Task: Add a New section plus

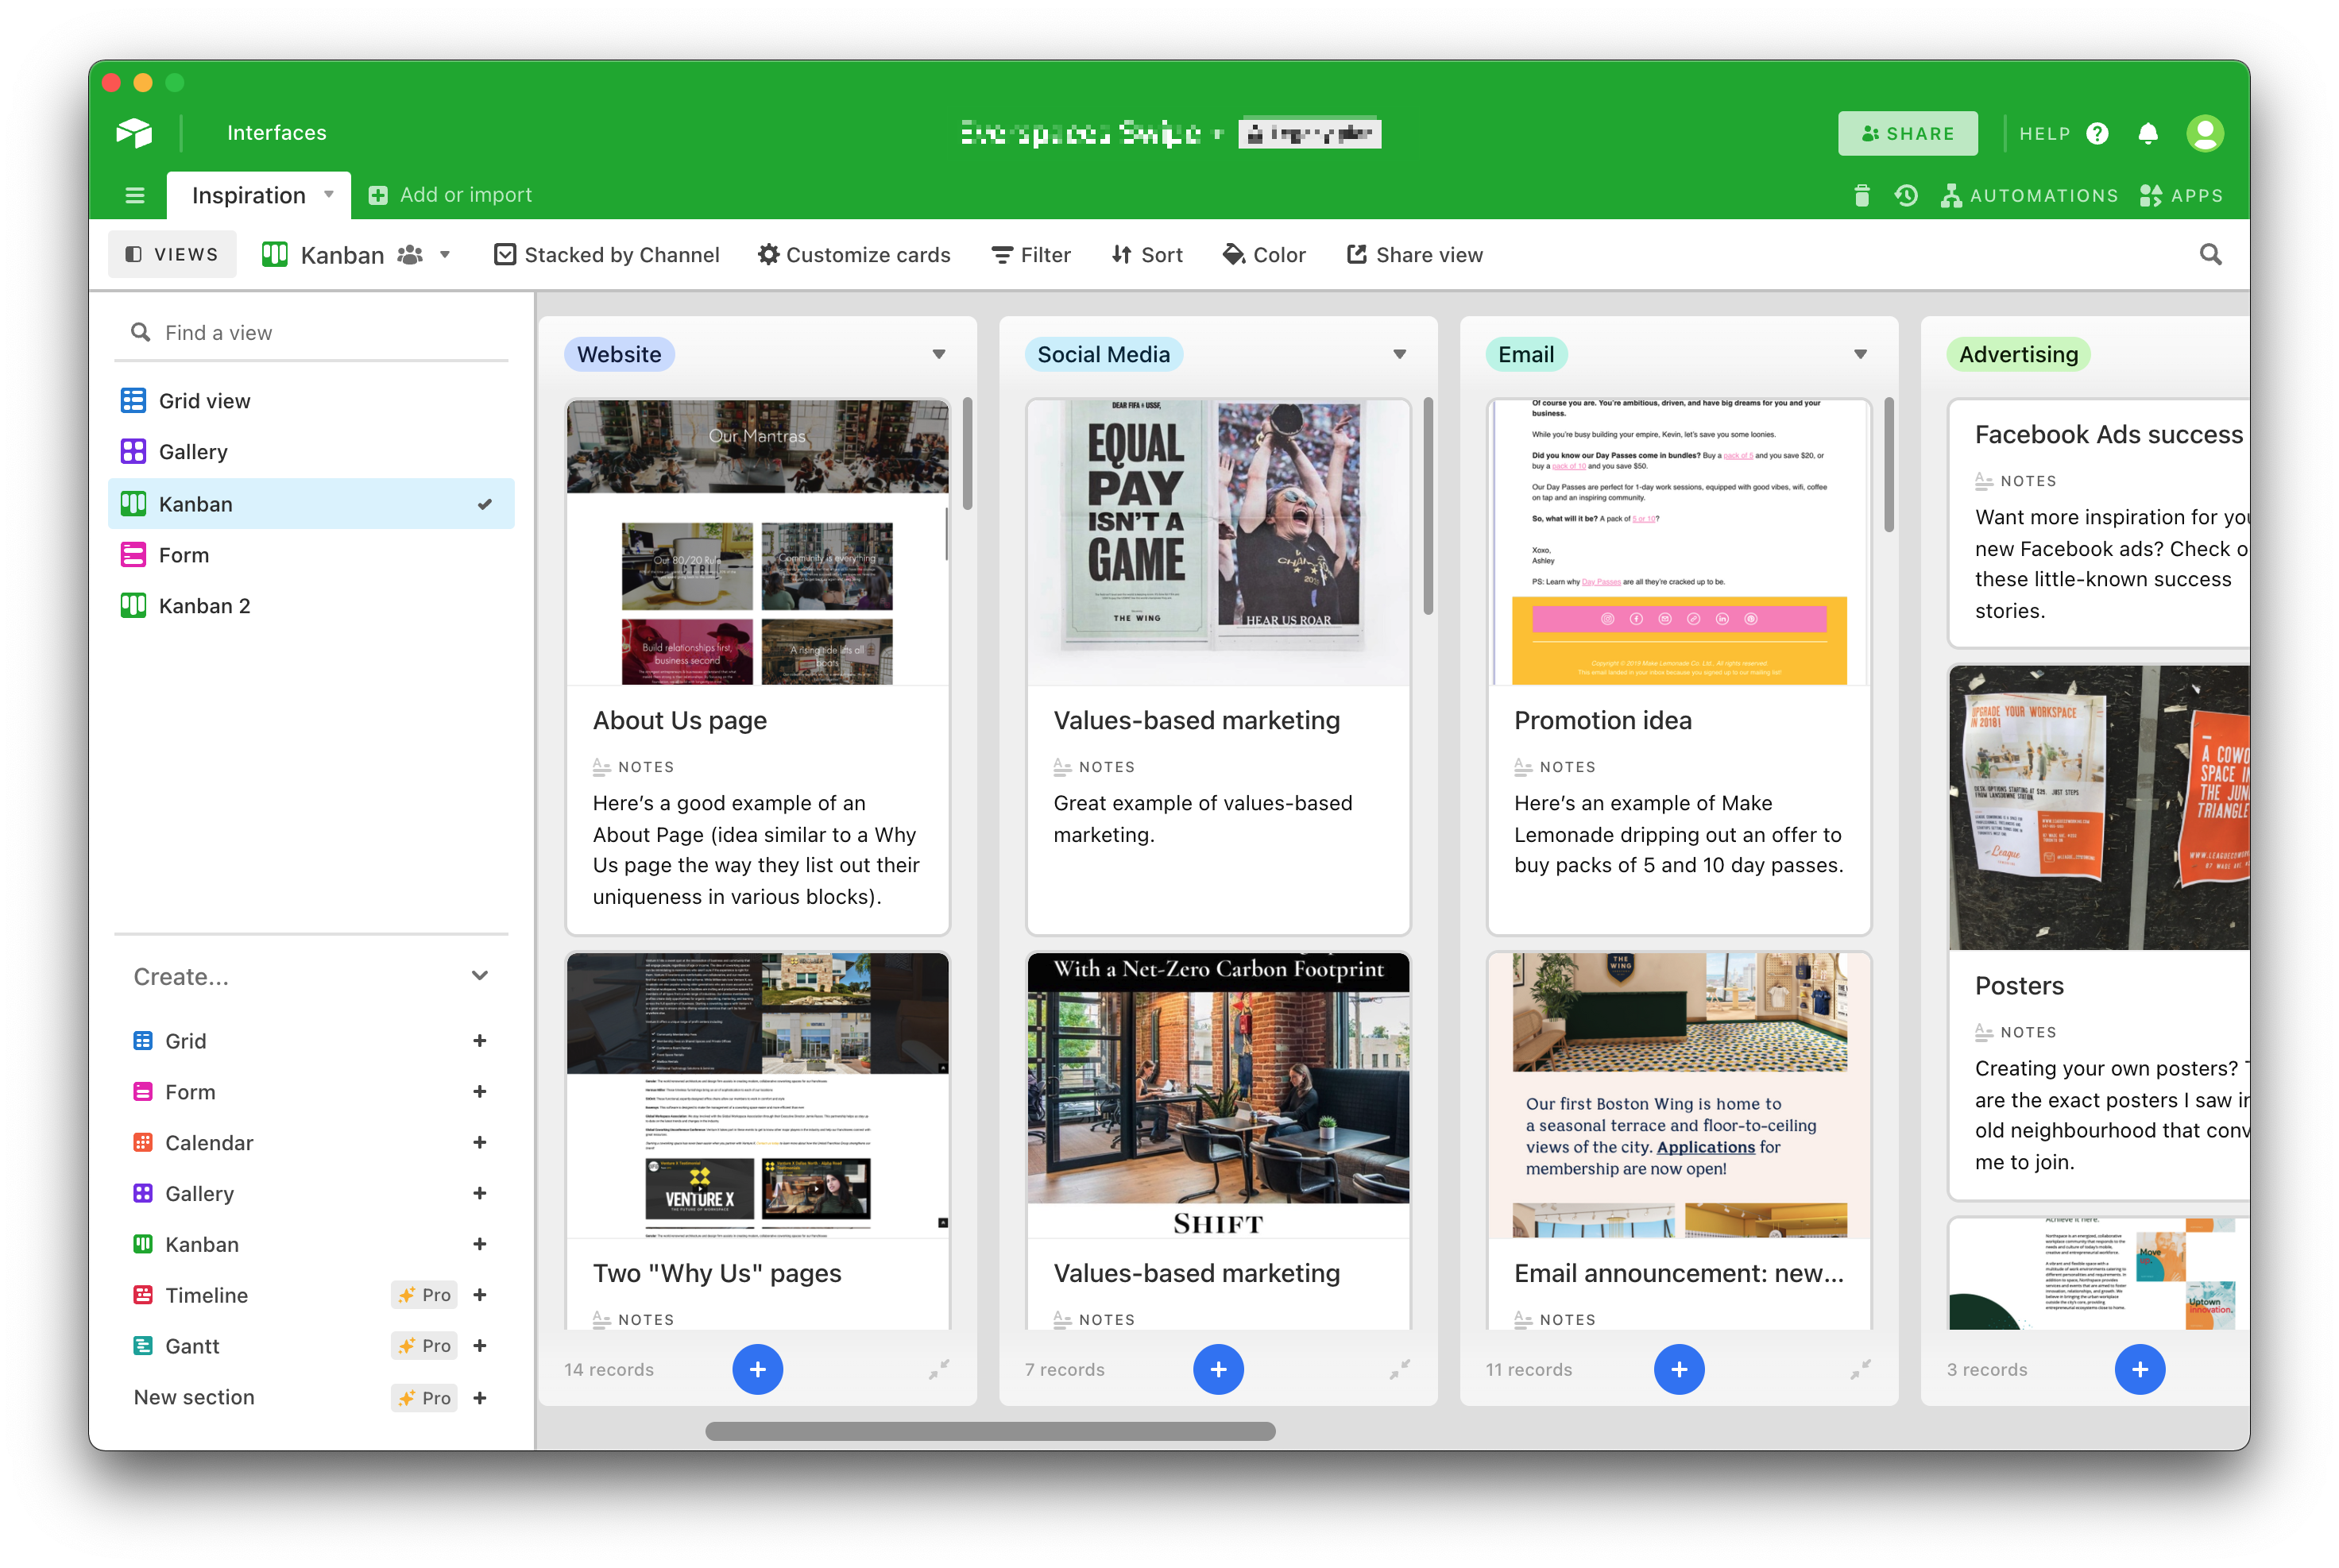Action: coord(480,1398)
